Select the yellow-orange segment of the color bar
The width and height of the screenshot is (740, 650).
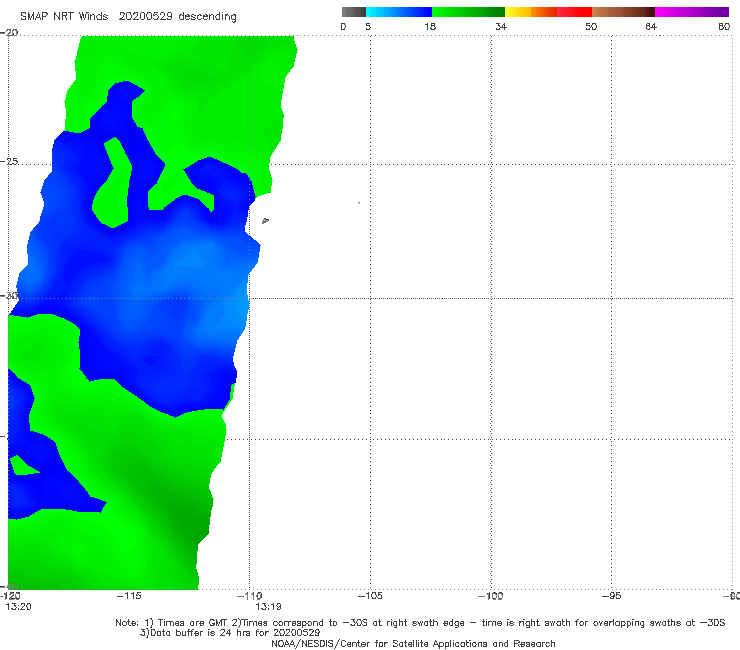click(x=531, y=12)
